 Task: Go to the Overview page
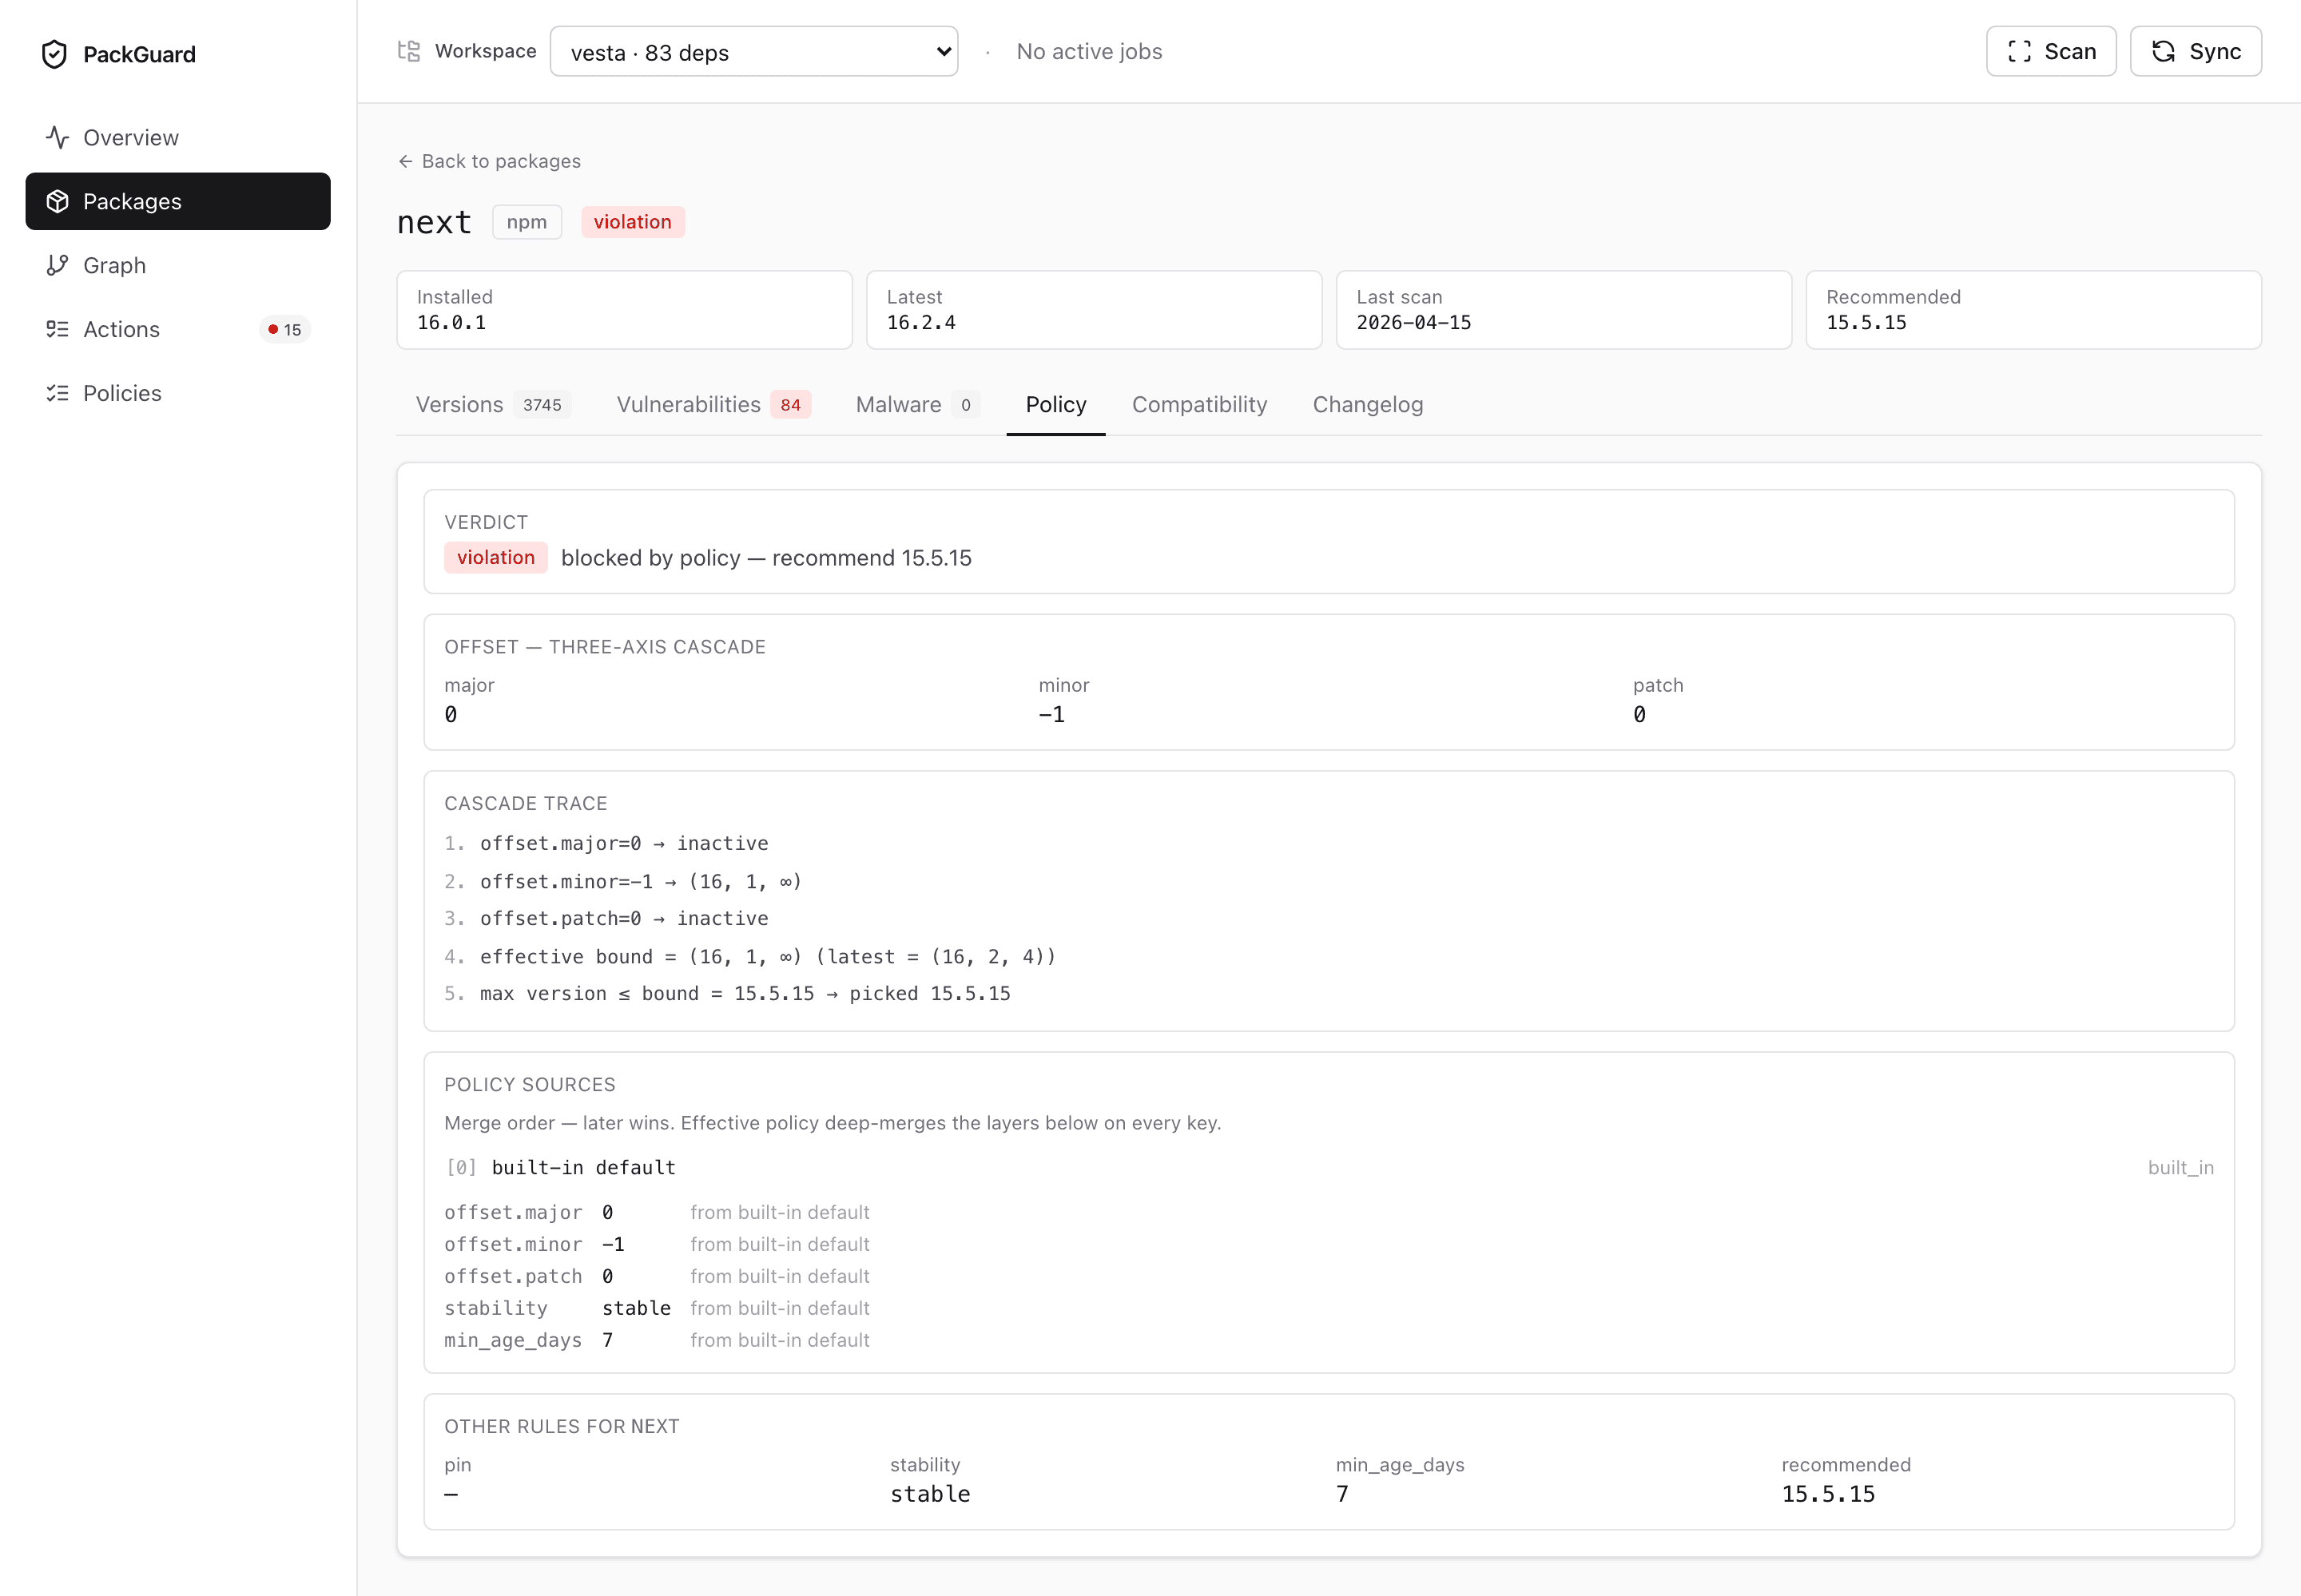pos(178,137)
